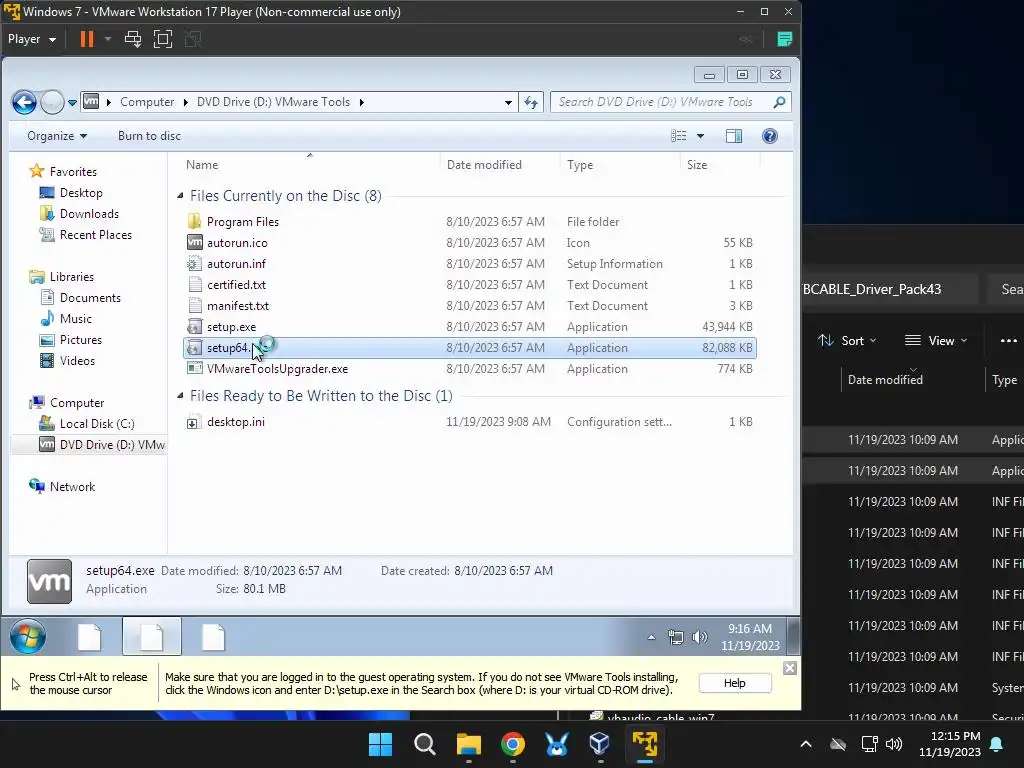Select VMwareToolsUpgrader.exe
Screen dimensions: 1024x768
click(470, 368)
